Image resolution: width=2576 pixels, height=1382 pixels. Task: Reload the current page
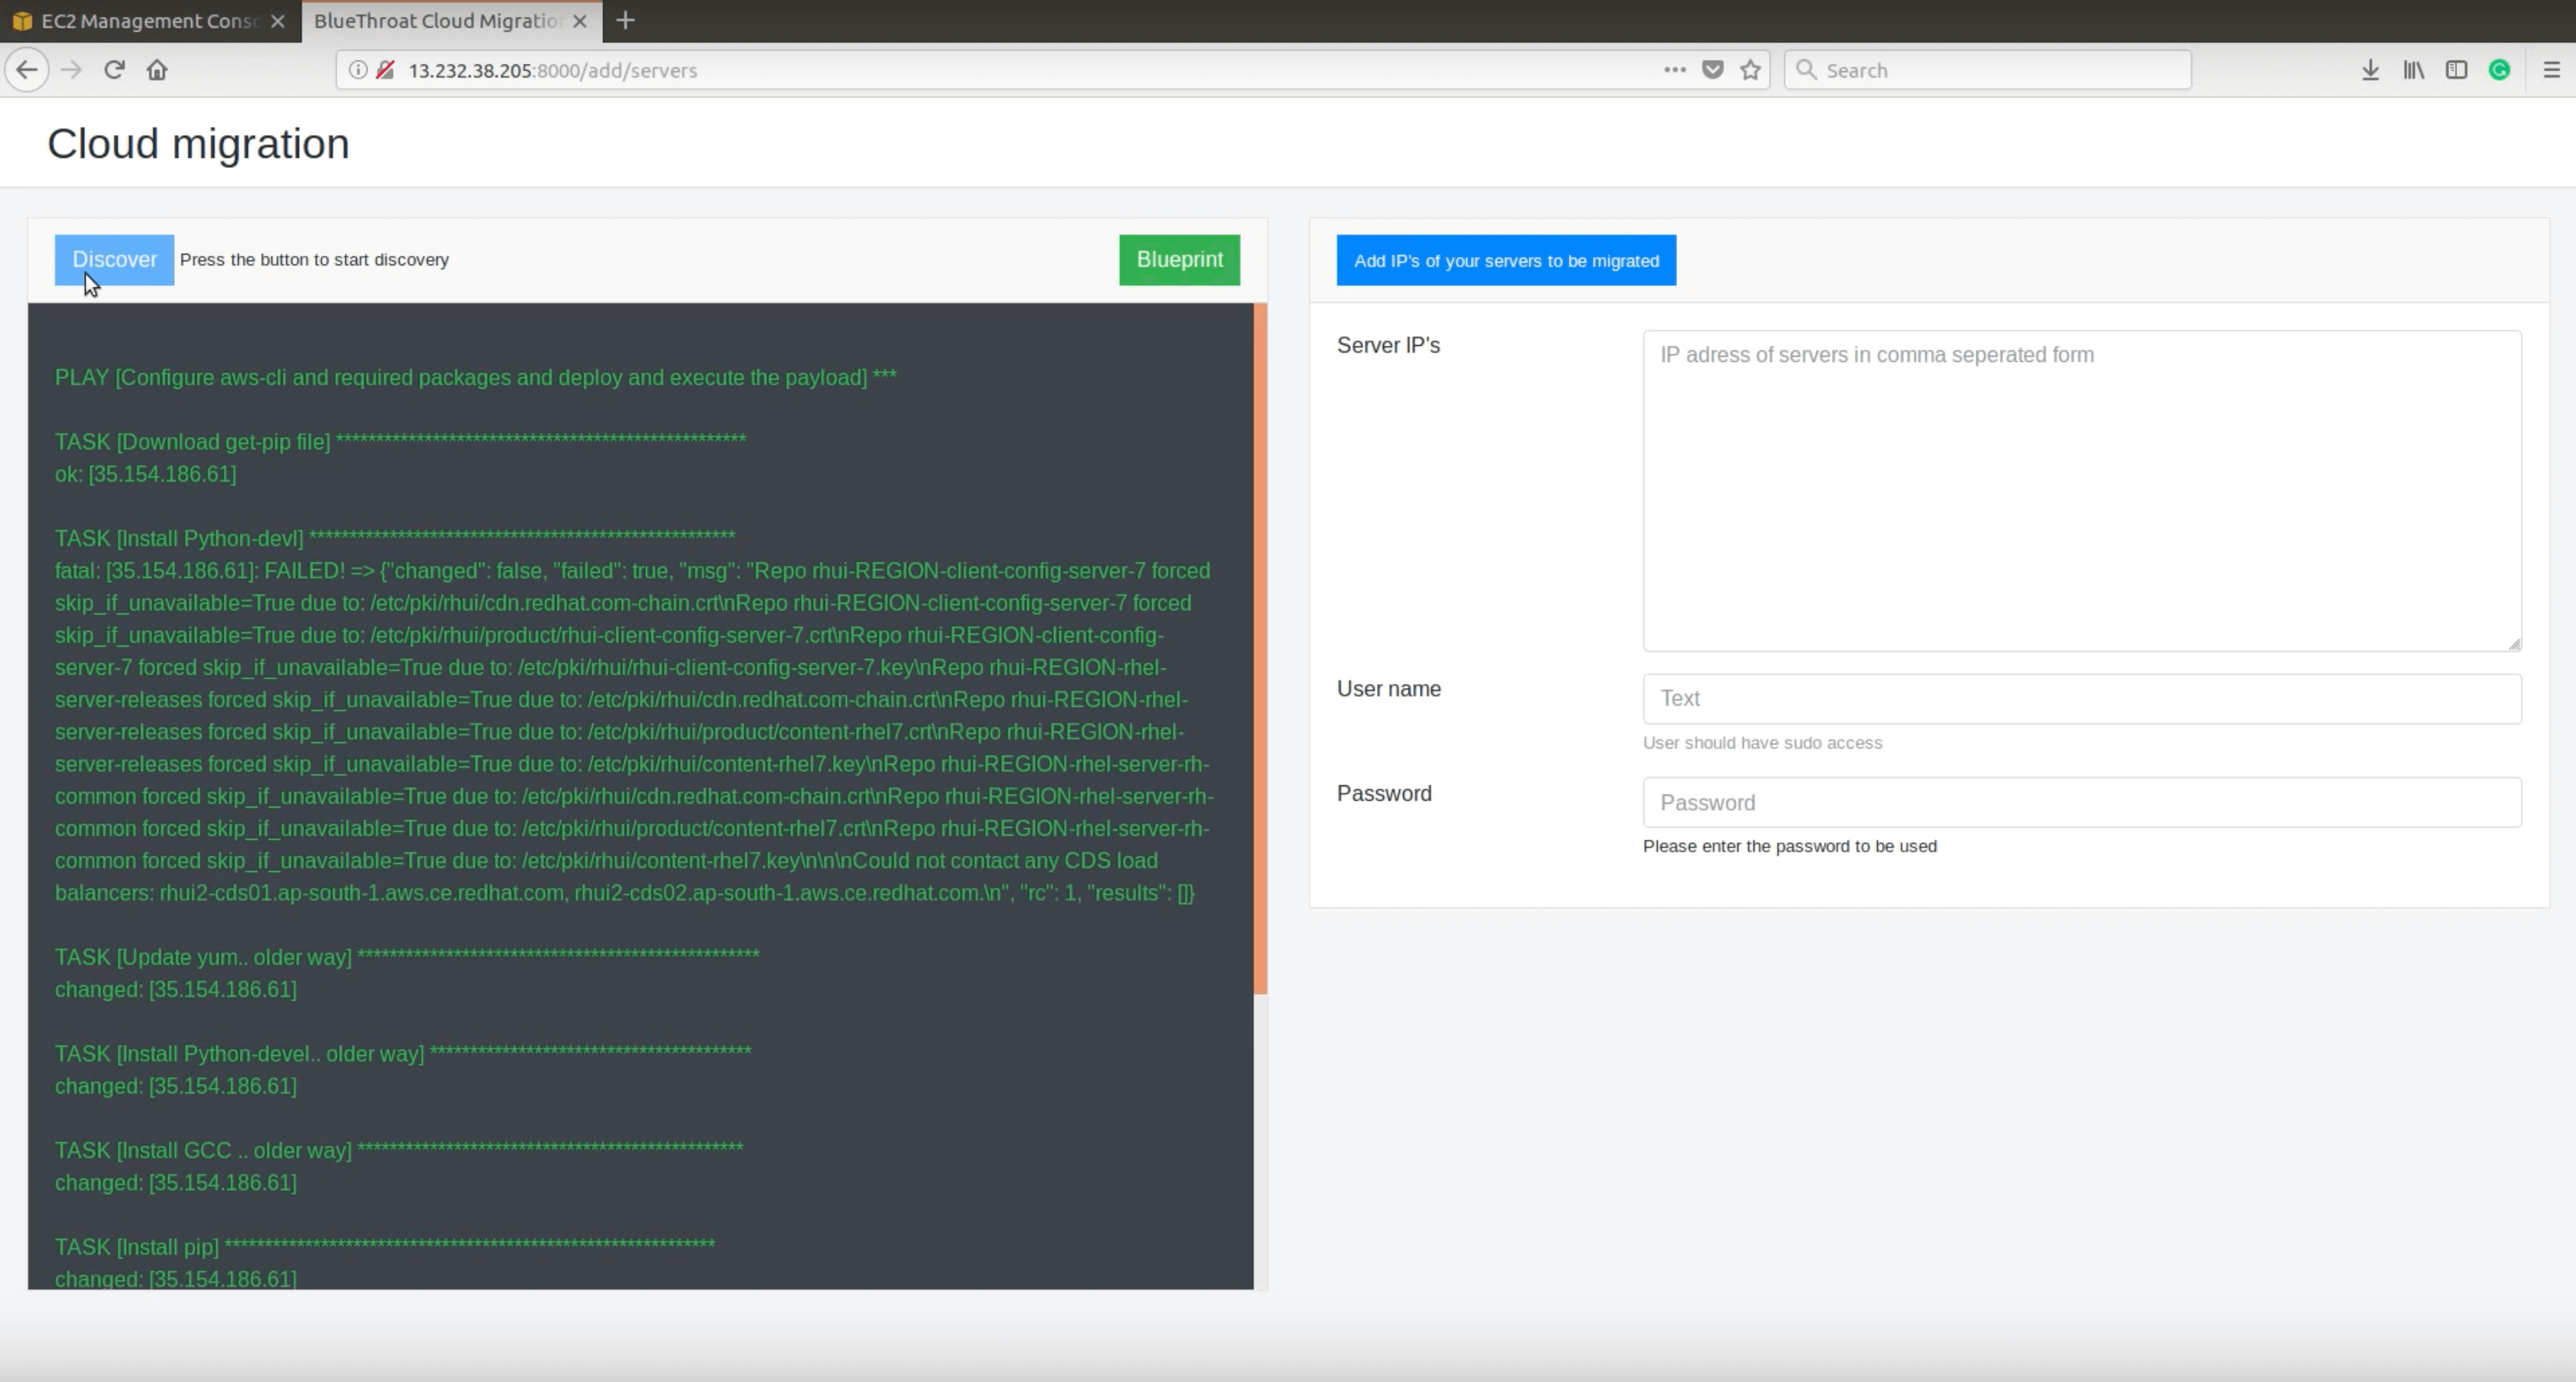click(114, 70)
